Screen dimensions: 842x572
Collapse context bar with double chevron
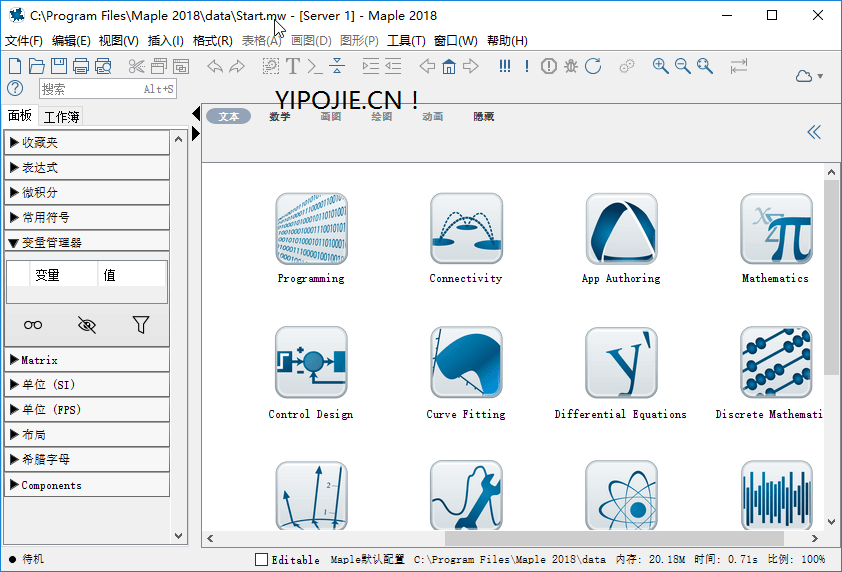pyautogui.click(x=814, y=132)
